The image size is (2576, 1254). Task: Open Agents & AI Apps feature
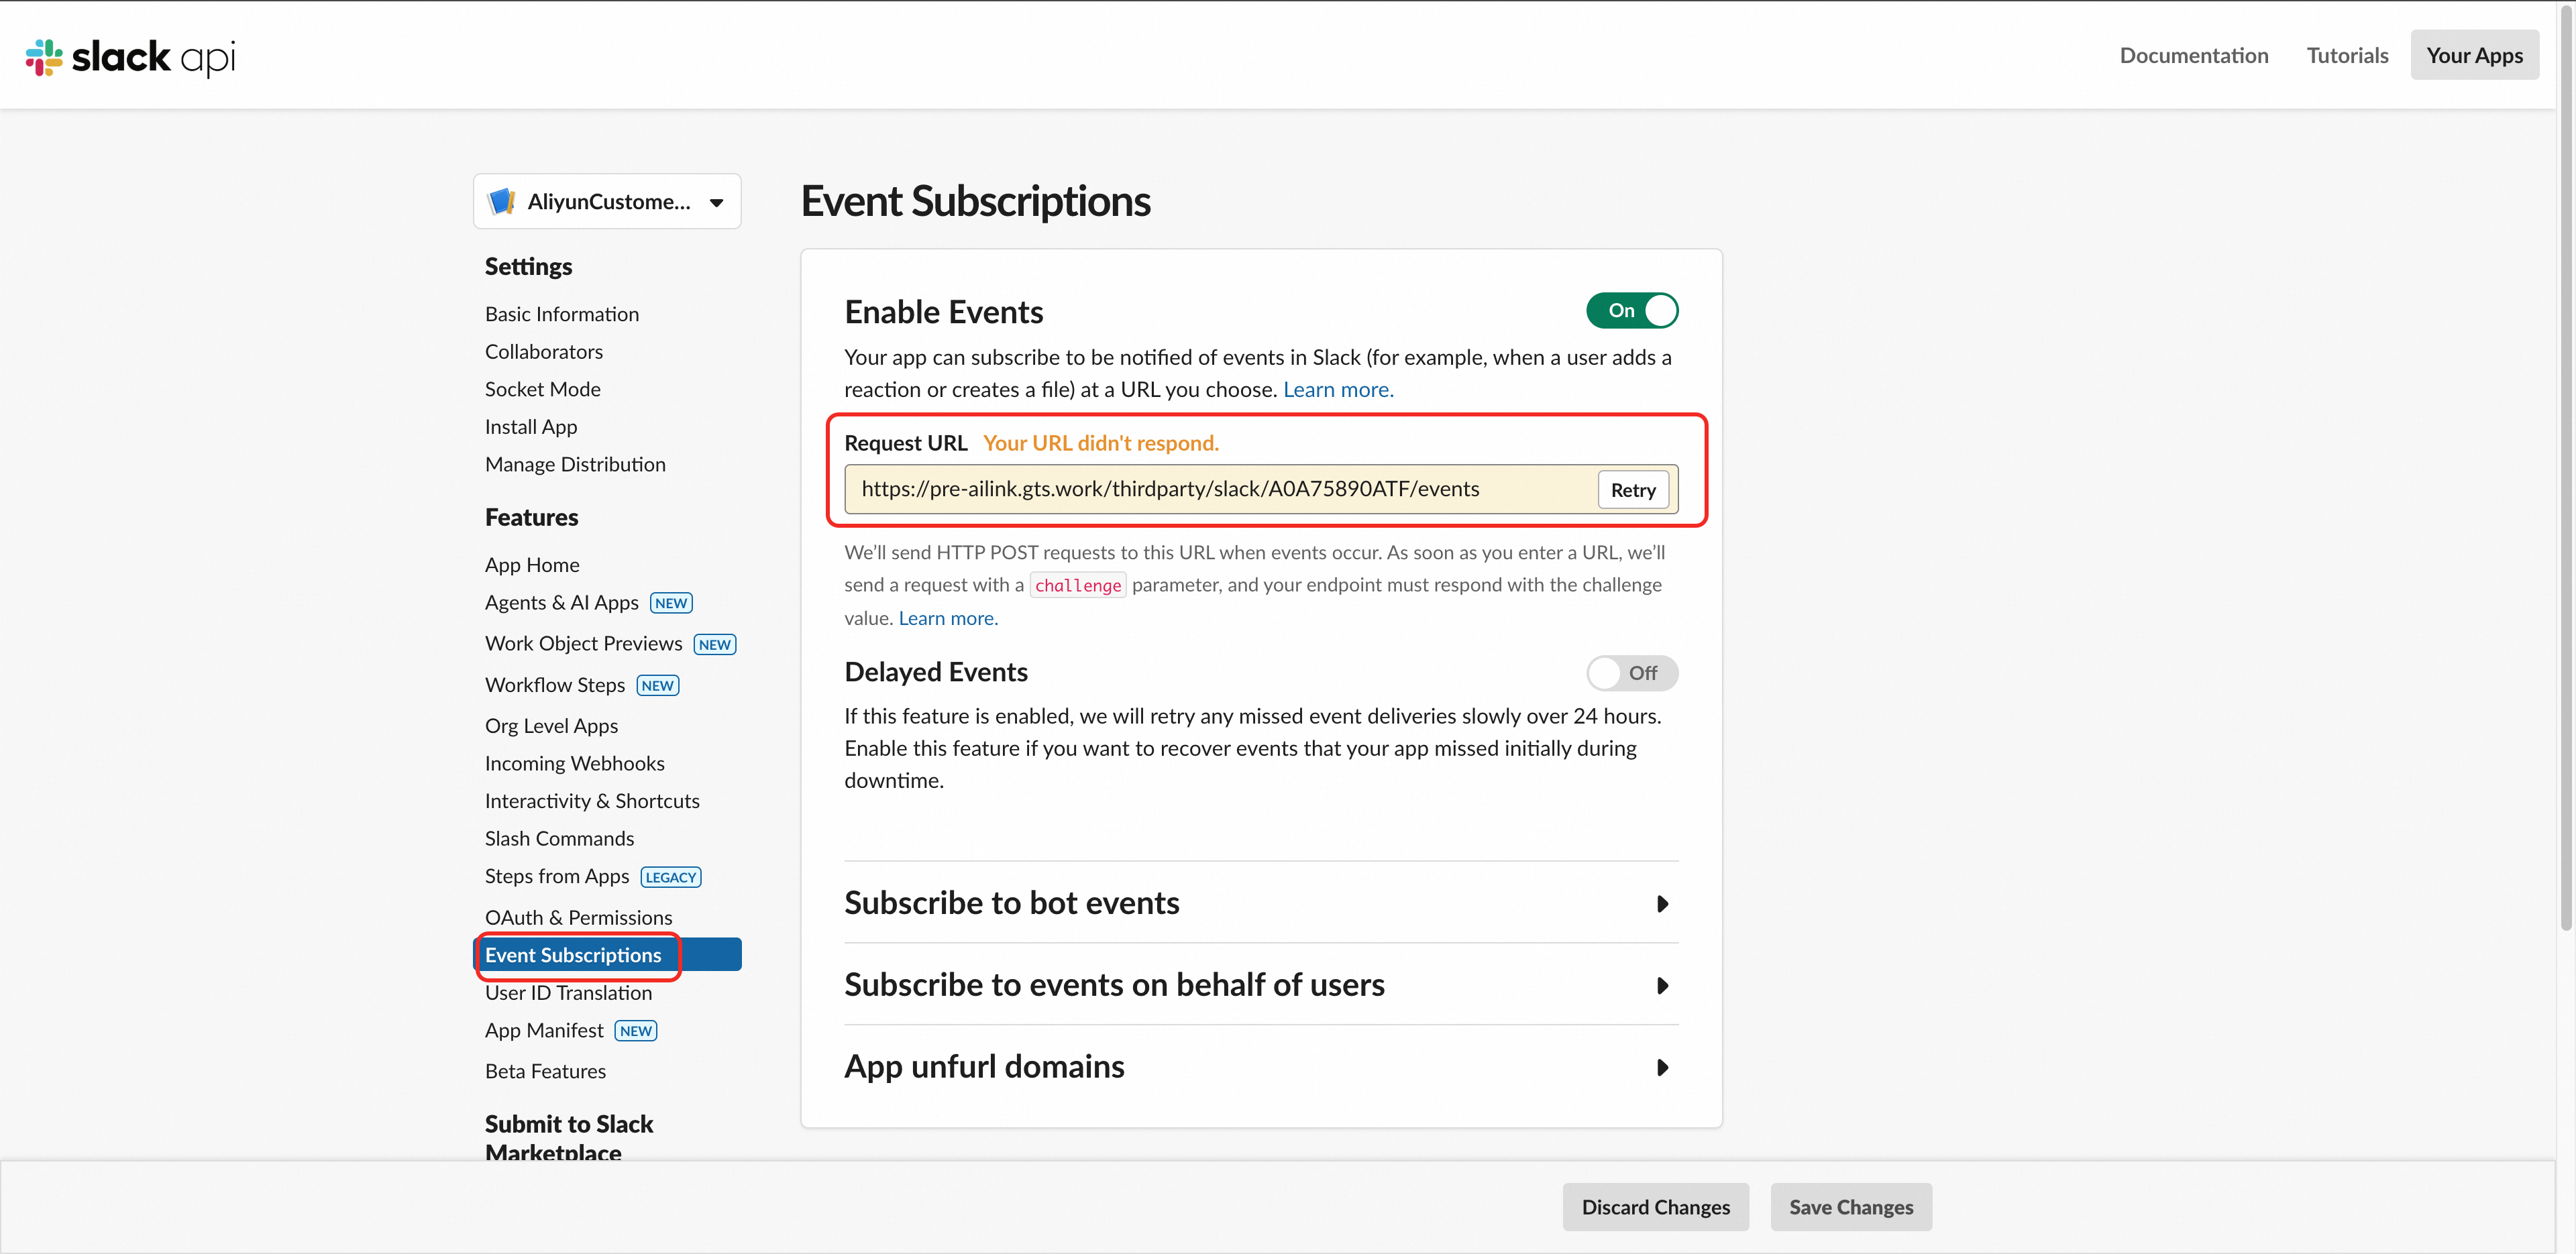562,603
